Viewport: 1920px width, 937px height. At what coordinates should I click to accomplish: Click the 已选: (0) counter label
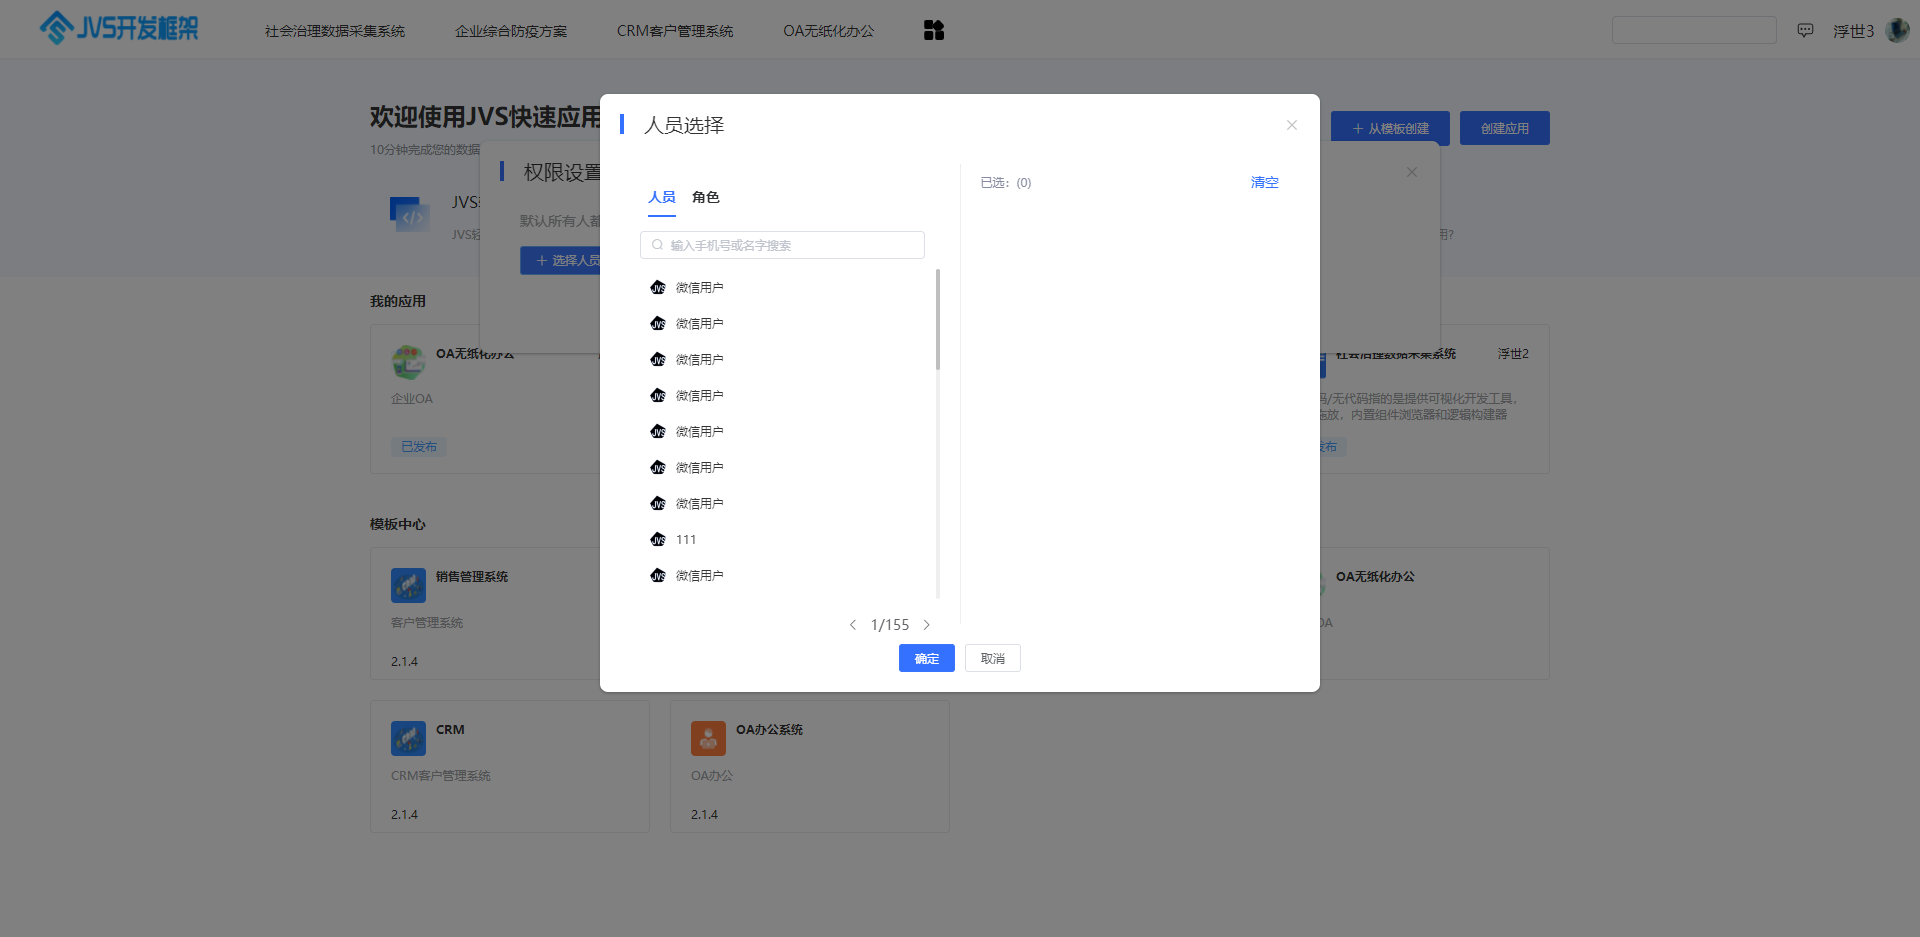[x=1005, y=183]
